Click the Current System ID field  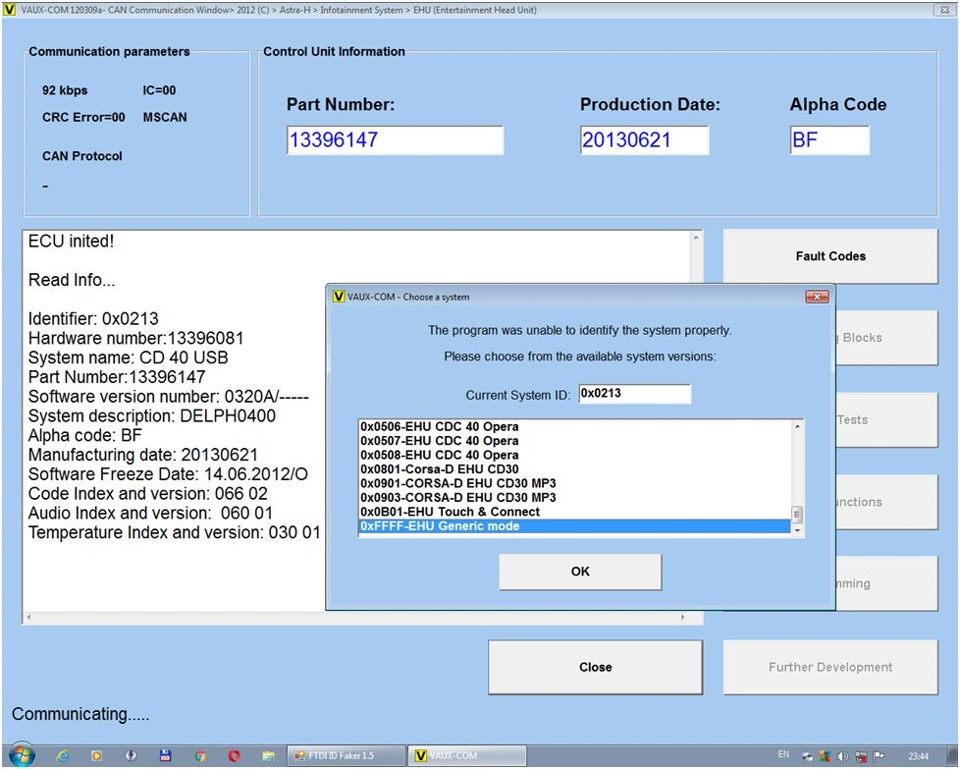click(635, 394)
